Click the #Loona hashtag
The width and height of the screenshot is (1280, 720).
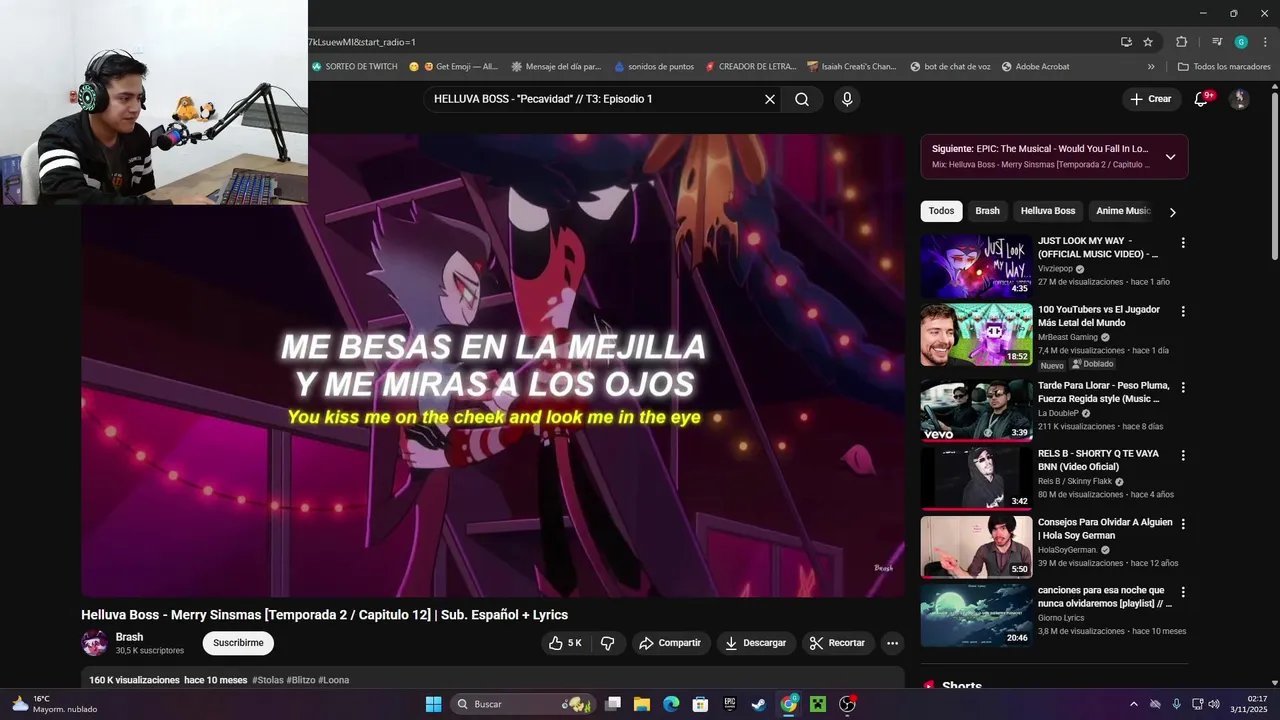[334, 680]
